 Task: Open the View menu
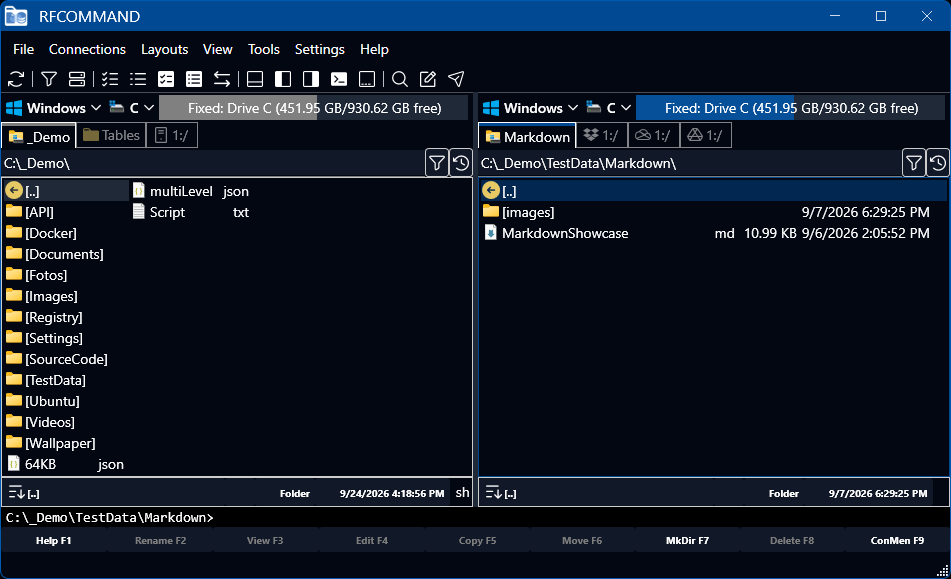click(218, 49)
